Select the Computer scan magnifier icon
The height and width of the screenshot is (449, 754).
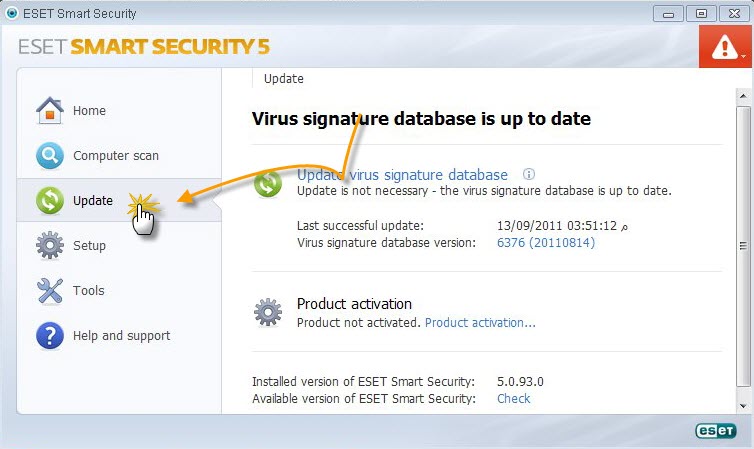click(x=50, y=155)
